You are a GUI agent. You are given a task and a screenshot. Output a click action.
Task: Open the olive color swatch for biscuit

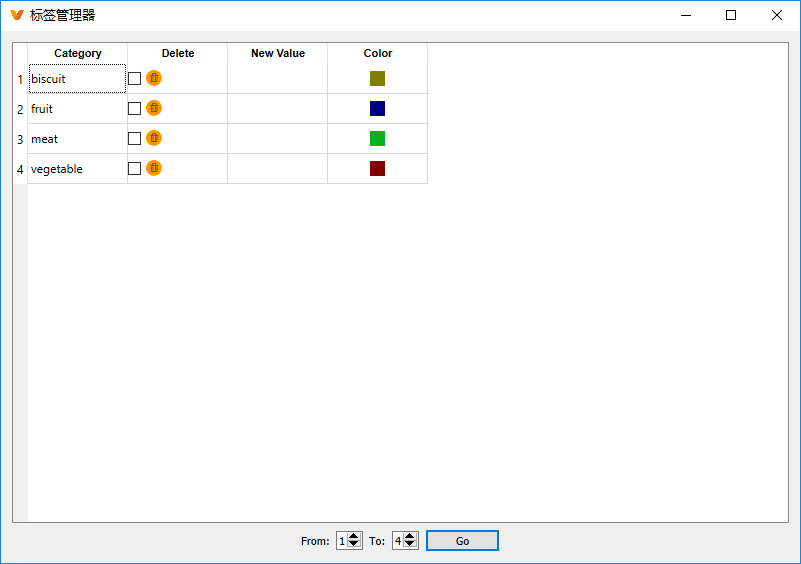pos(377,79)
